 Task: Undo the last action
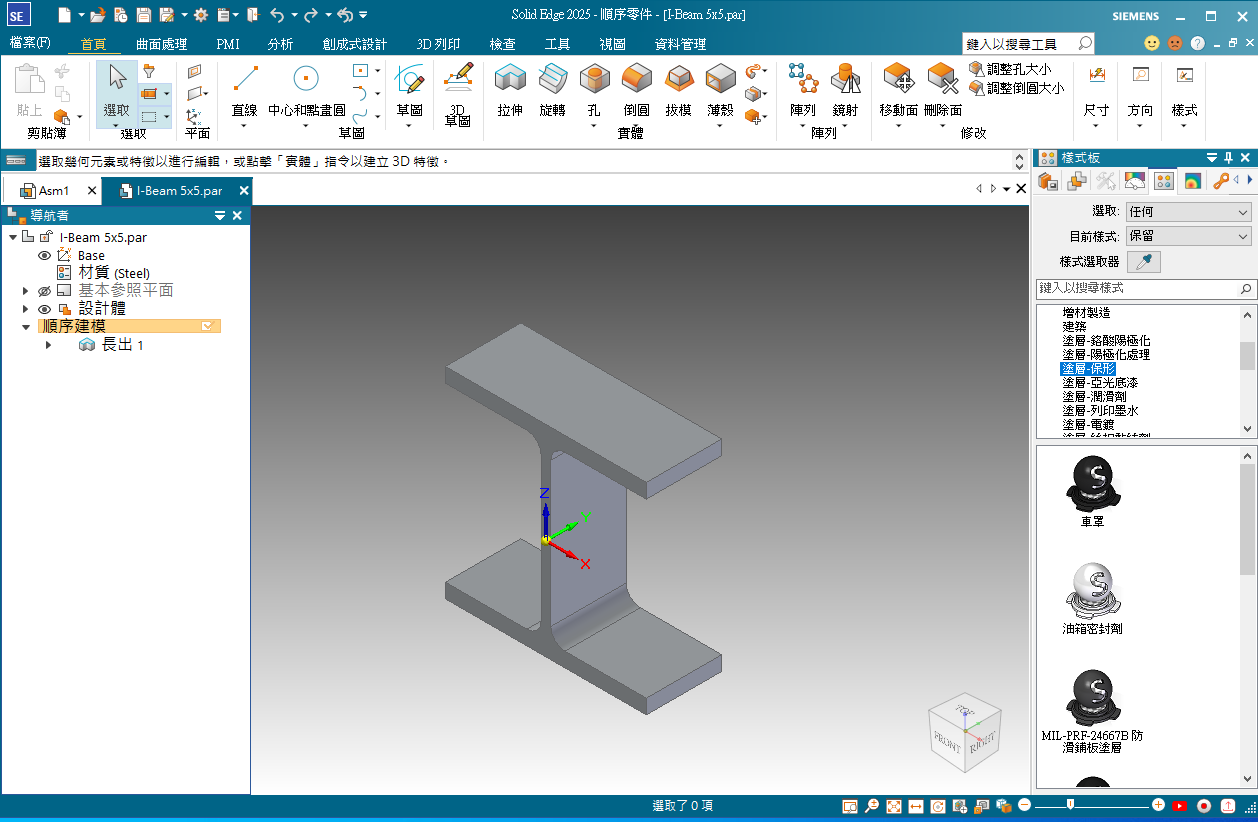coord(277,15)
